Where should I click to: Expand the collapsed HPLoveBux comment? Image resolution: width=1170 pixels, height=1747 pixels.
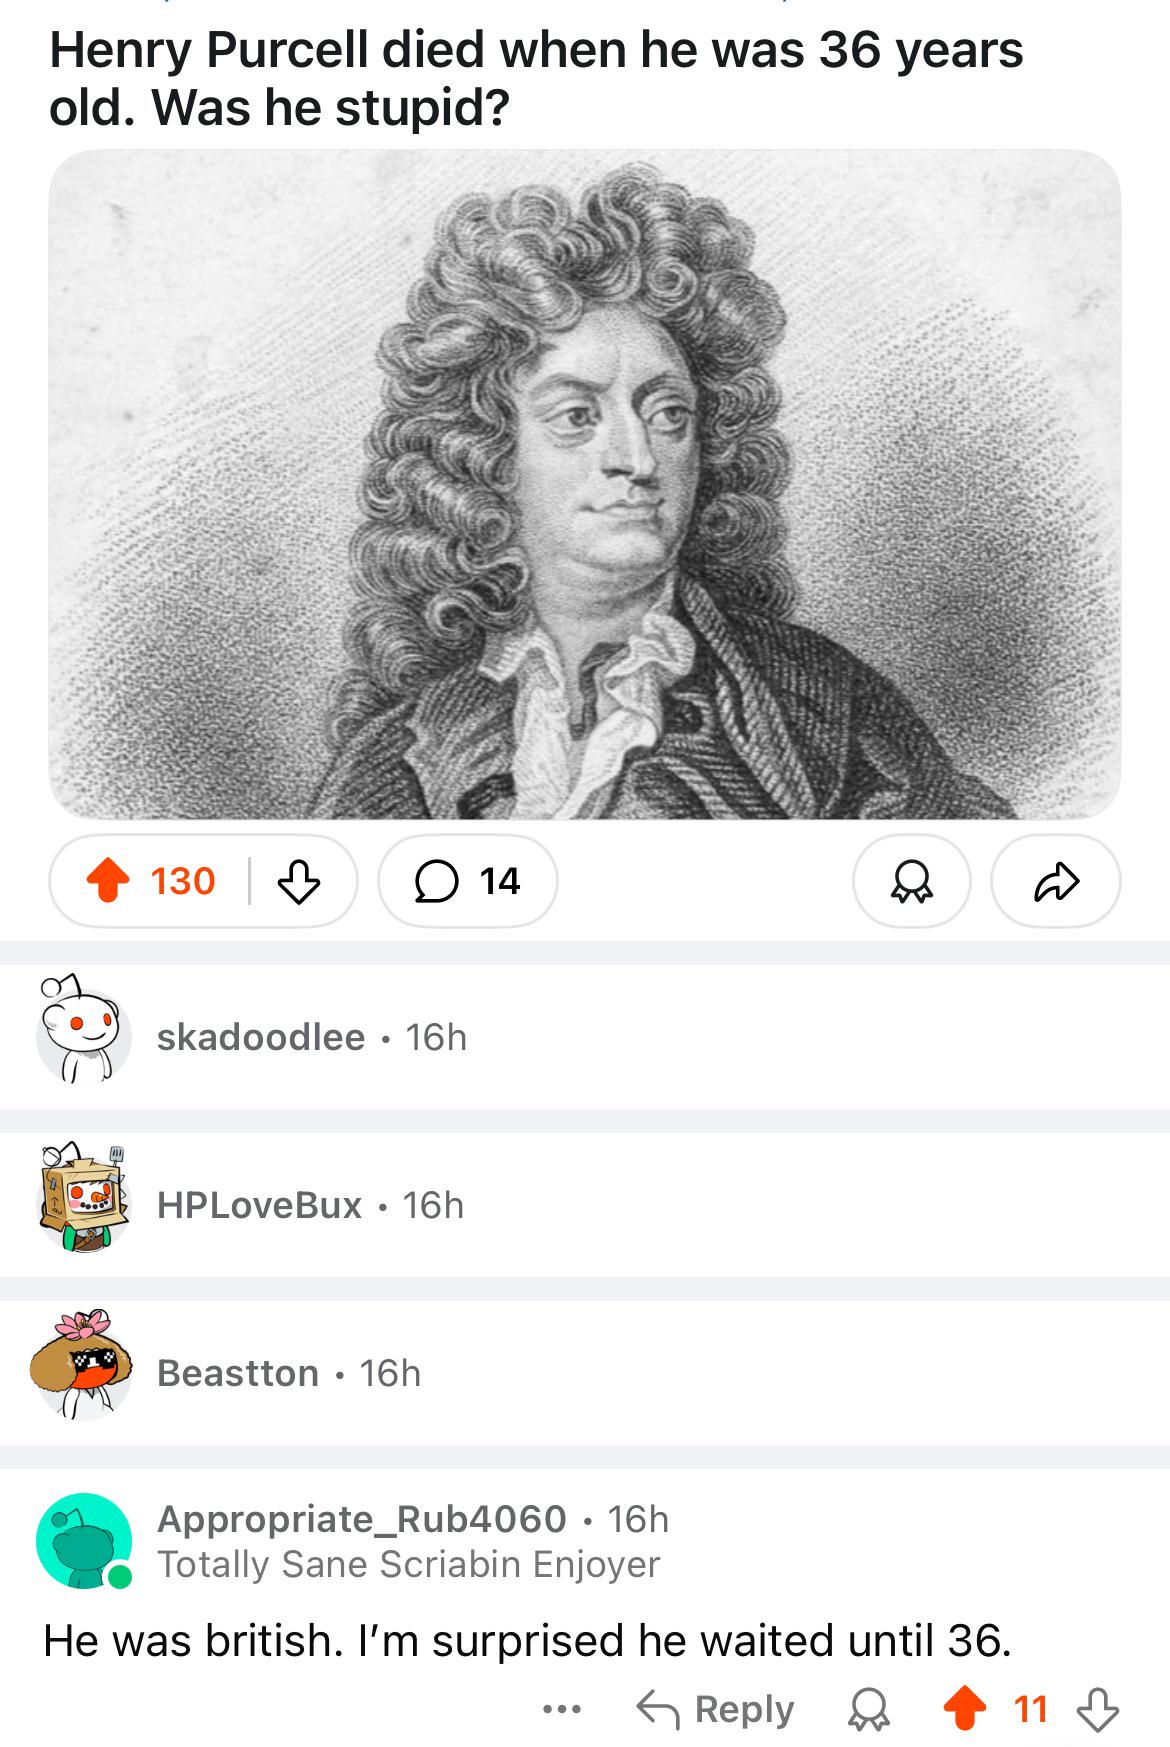coord(585,1205)
